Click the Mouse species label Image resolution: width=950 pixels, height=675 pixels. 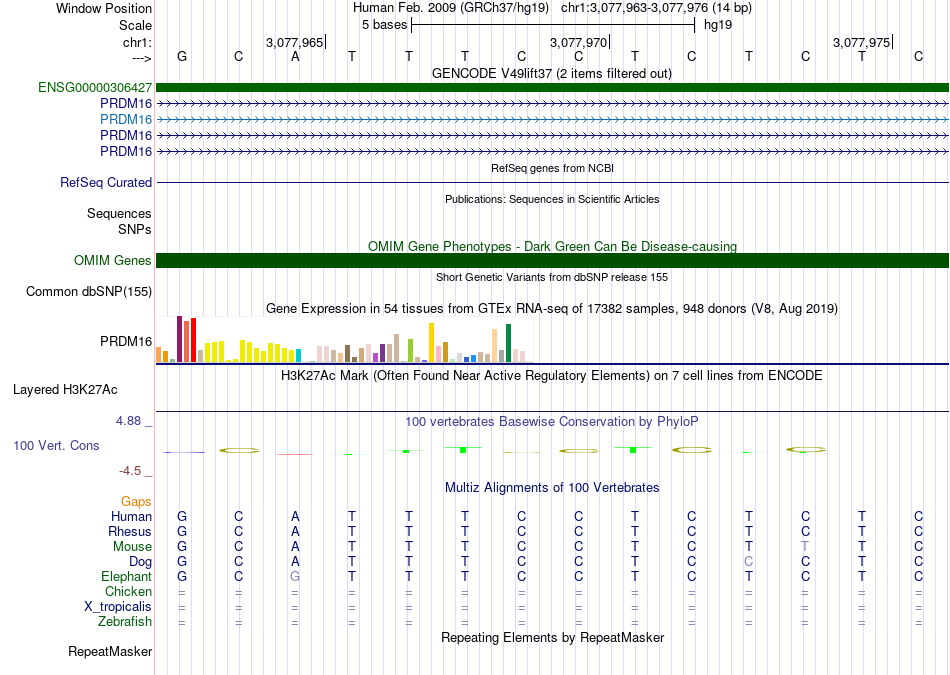[132, 547]
